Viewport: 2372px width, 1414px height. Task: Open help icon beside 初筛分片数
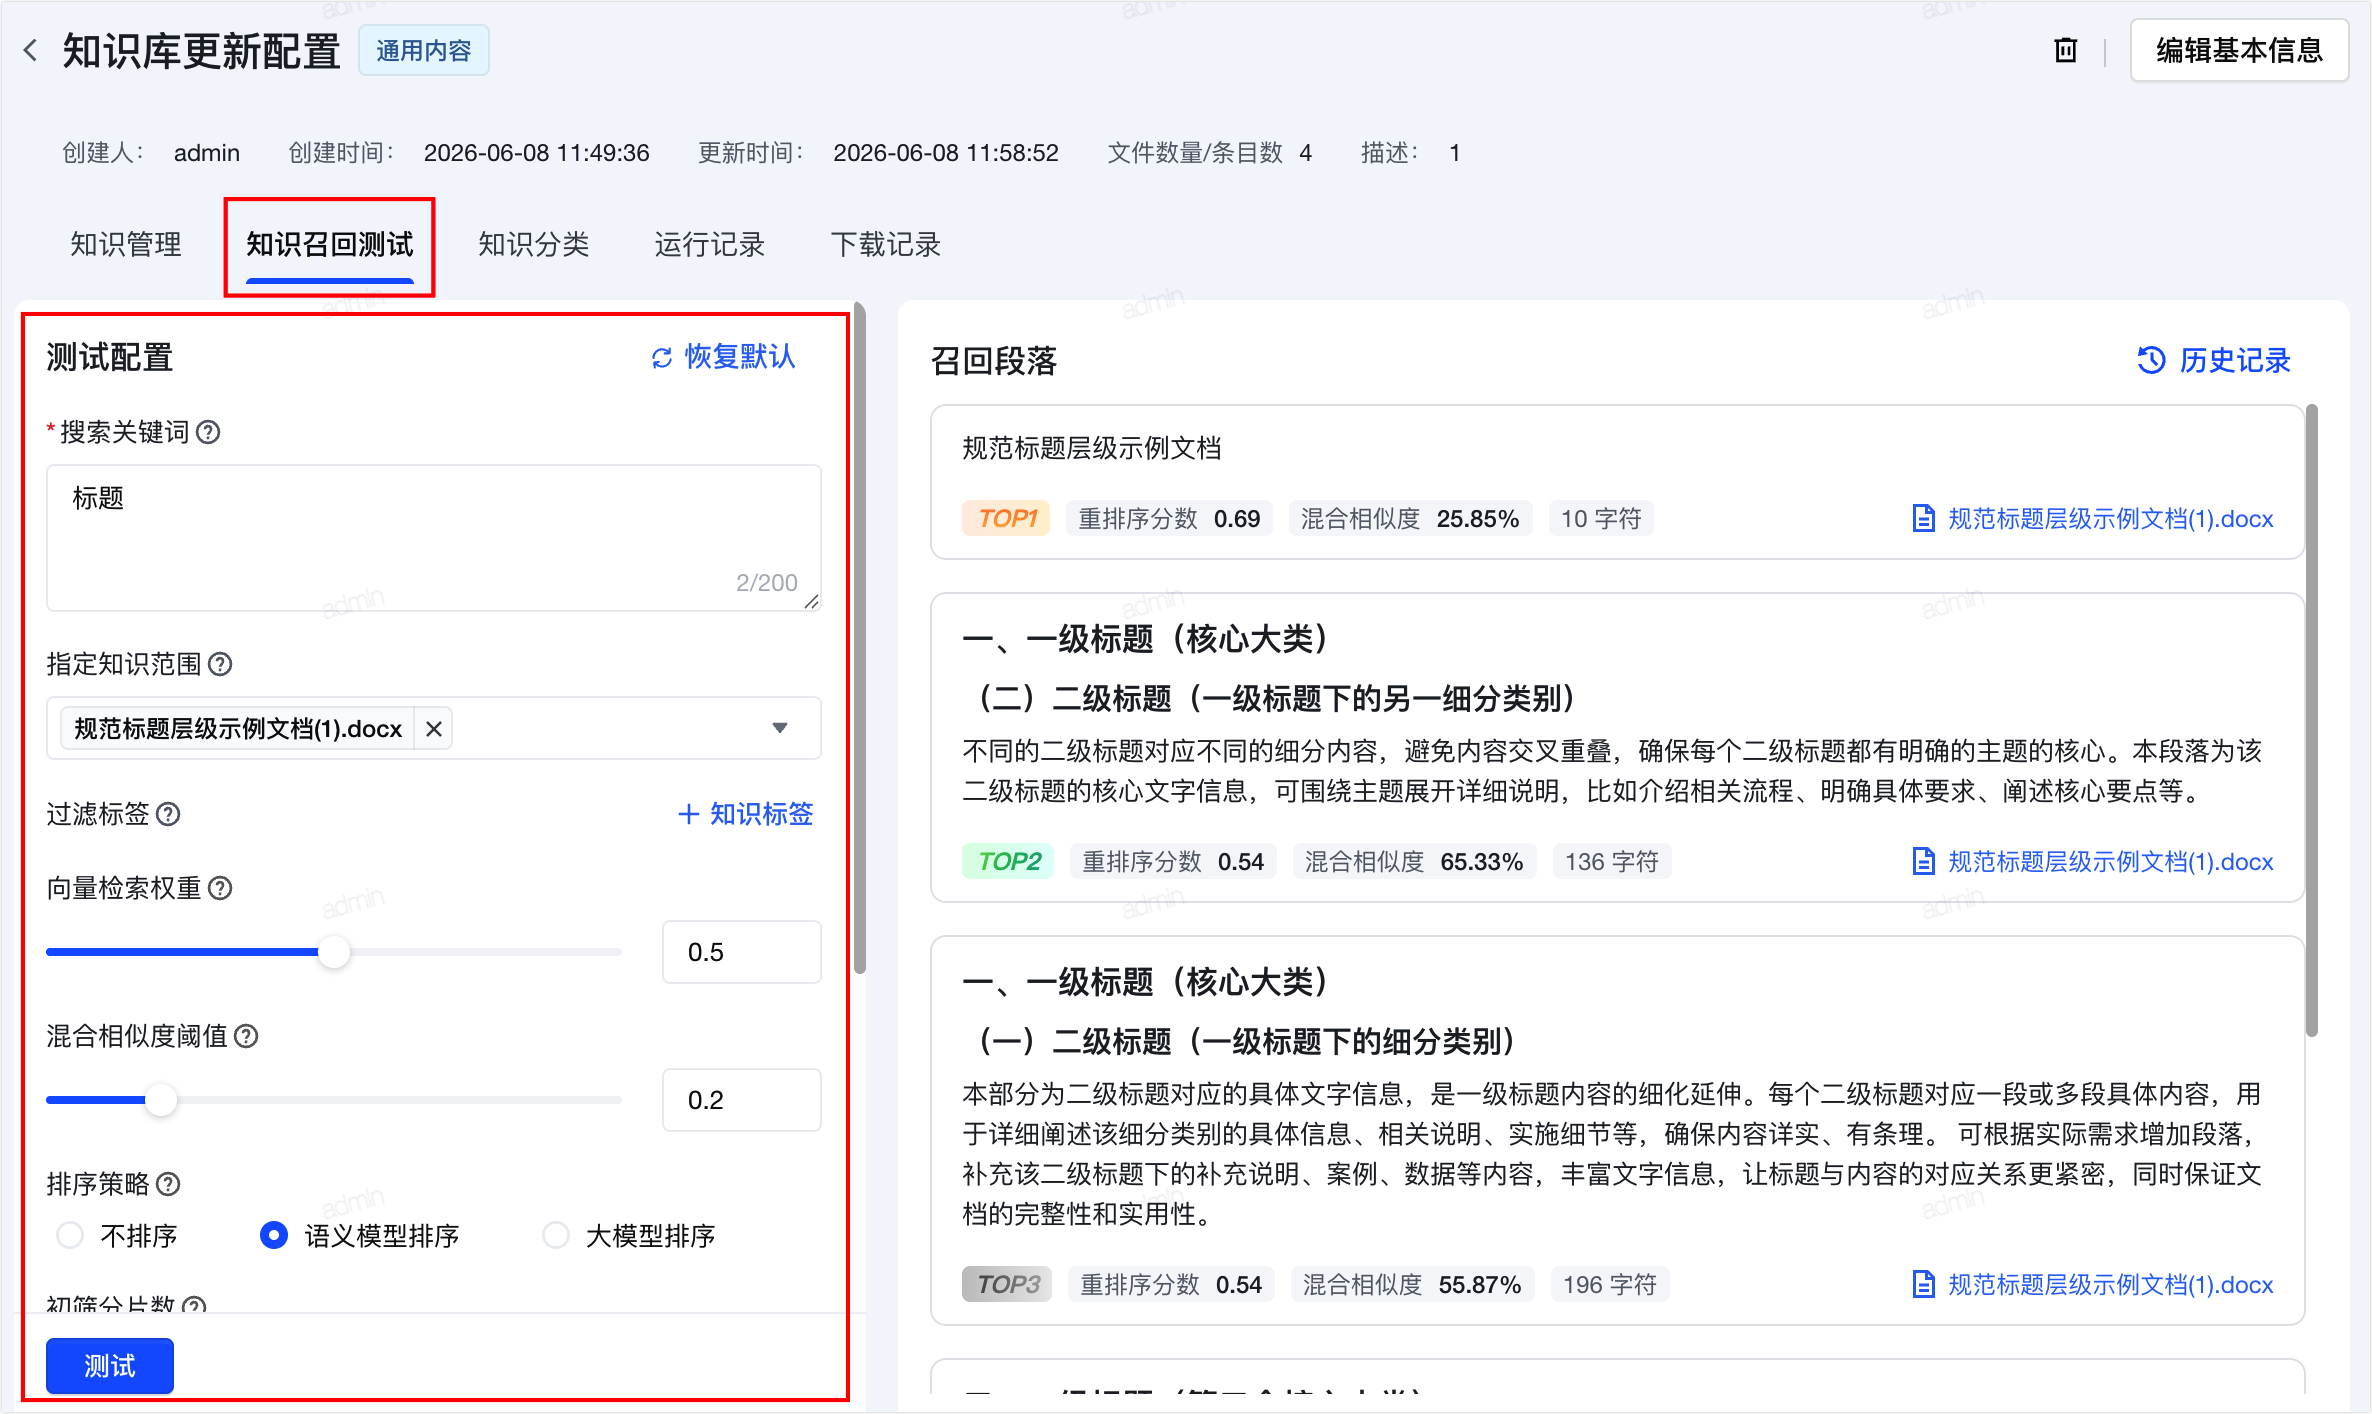(195, 1304)
